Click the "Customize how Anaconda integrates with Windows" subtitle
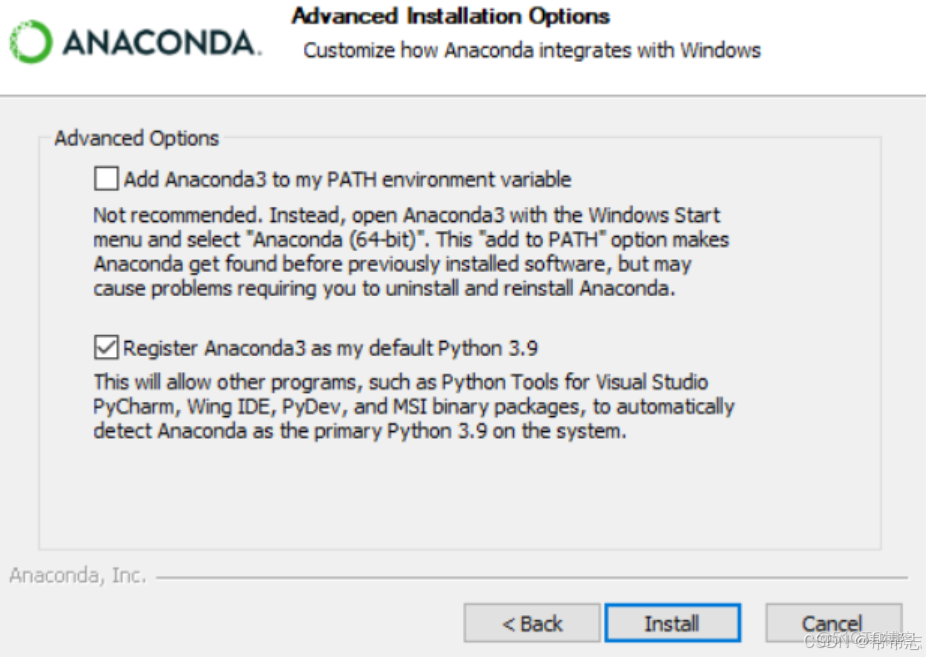Image resolution: width=926 pixels, height=657 pixels. click(x=532, y=50)
